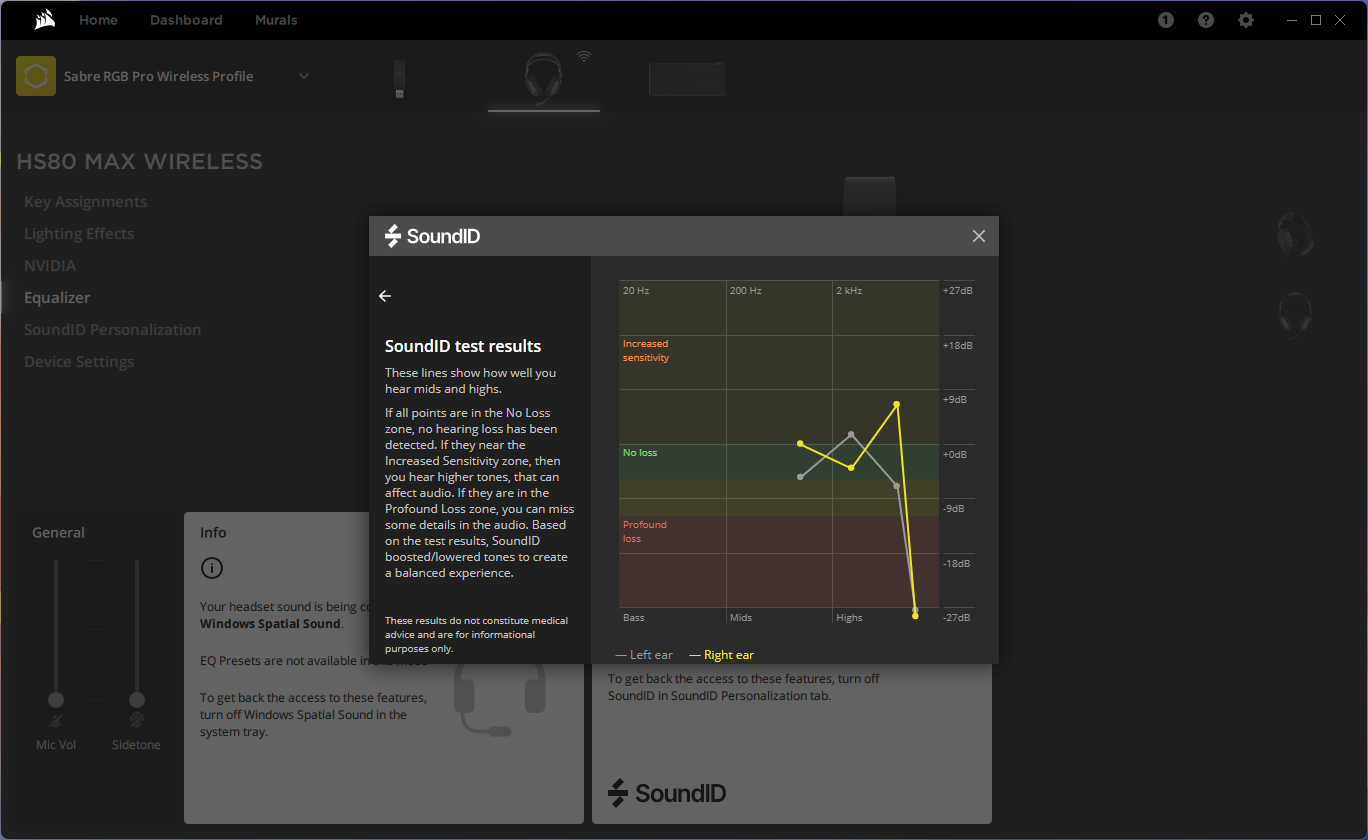Click the "Sidetone" label
This screenshot has width=1368, height=840.
136,745
